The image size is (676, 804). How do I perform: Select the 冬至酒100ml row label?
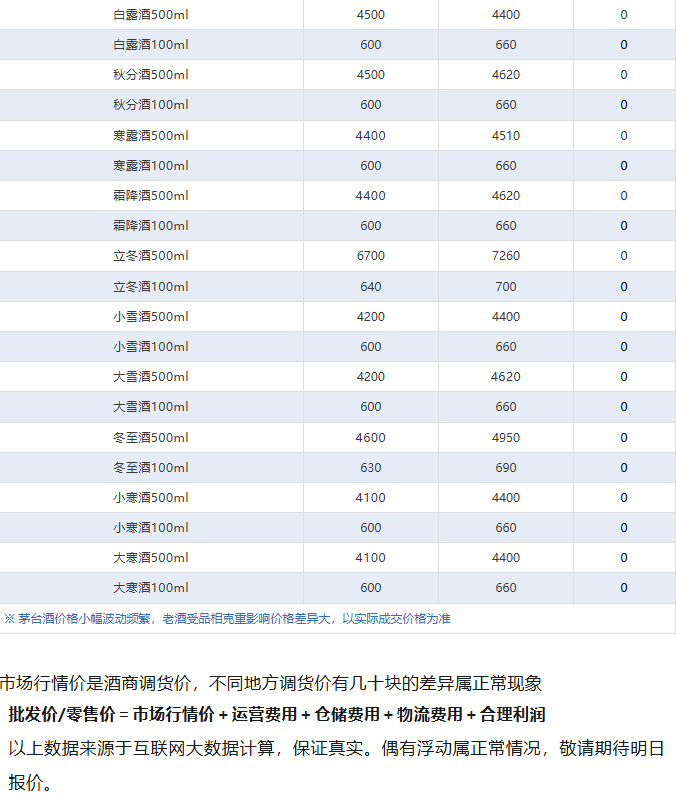coord(151,468)
